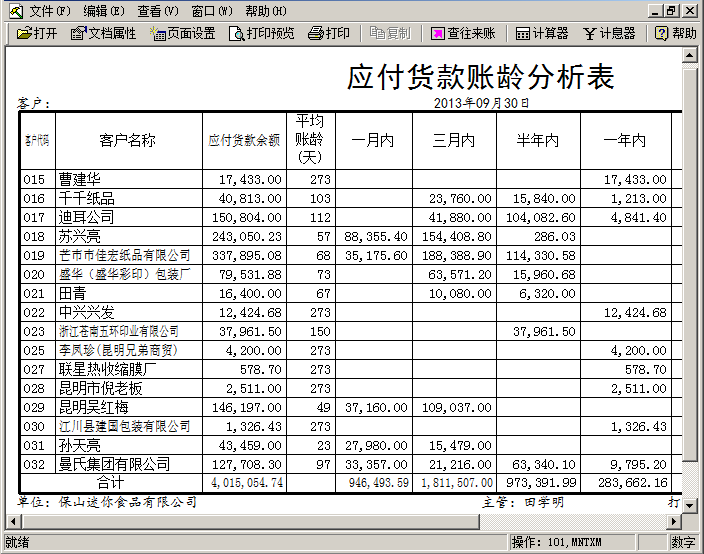Select 昆明吴红梅 row
This screenshot has width=704, height=554.
pyautogui.click(x=93, y=407)
